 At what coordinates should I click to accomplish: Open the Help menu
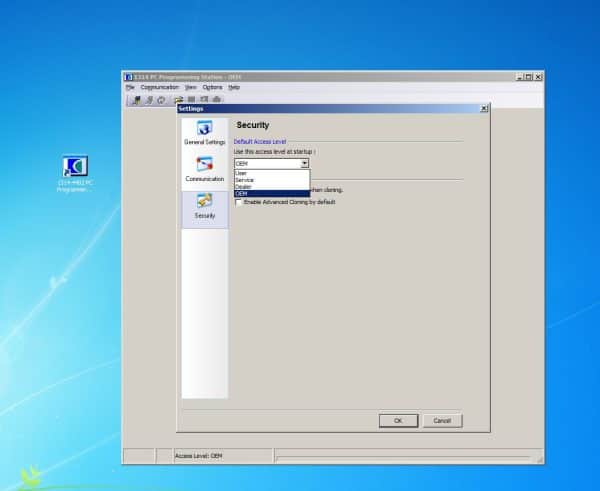(234, 87)
